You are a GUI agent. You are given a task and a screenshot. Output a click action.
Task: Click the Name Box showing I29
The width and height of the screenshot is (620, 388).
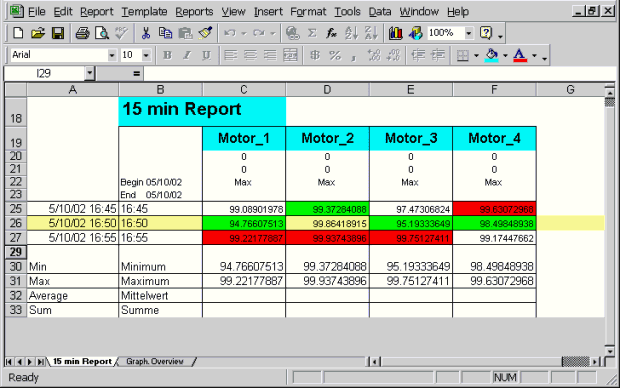pyautogui.click(x=44, y=73)
